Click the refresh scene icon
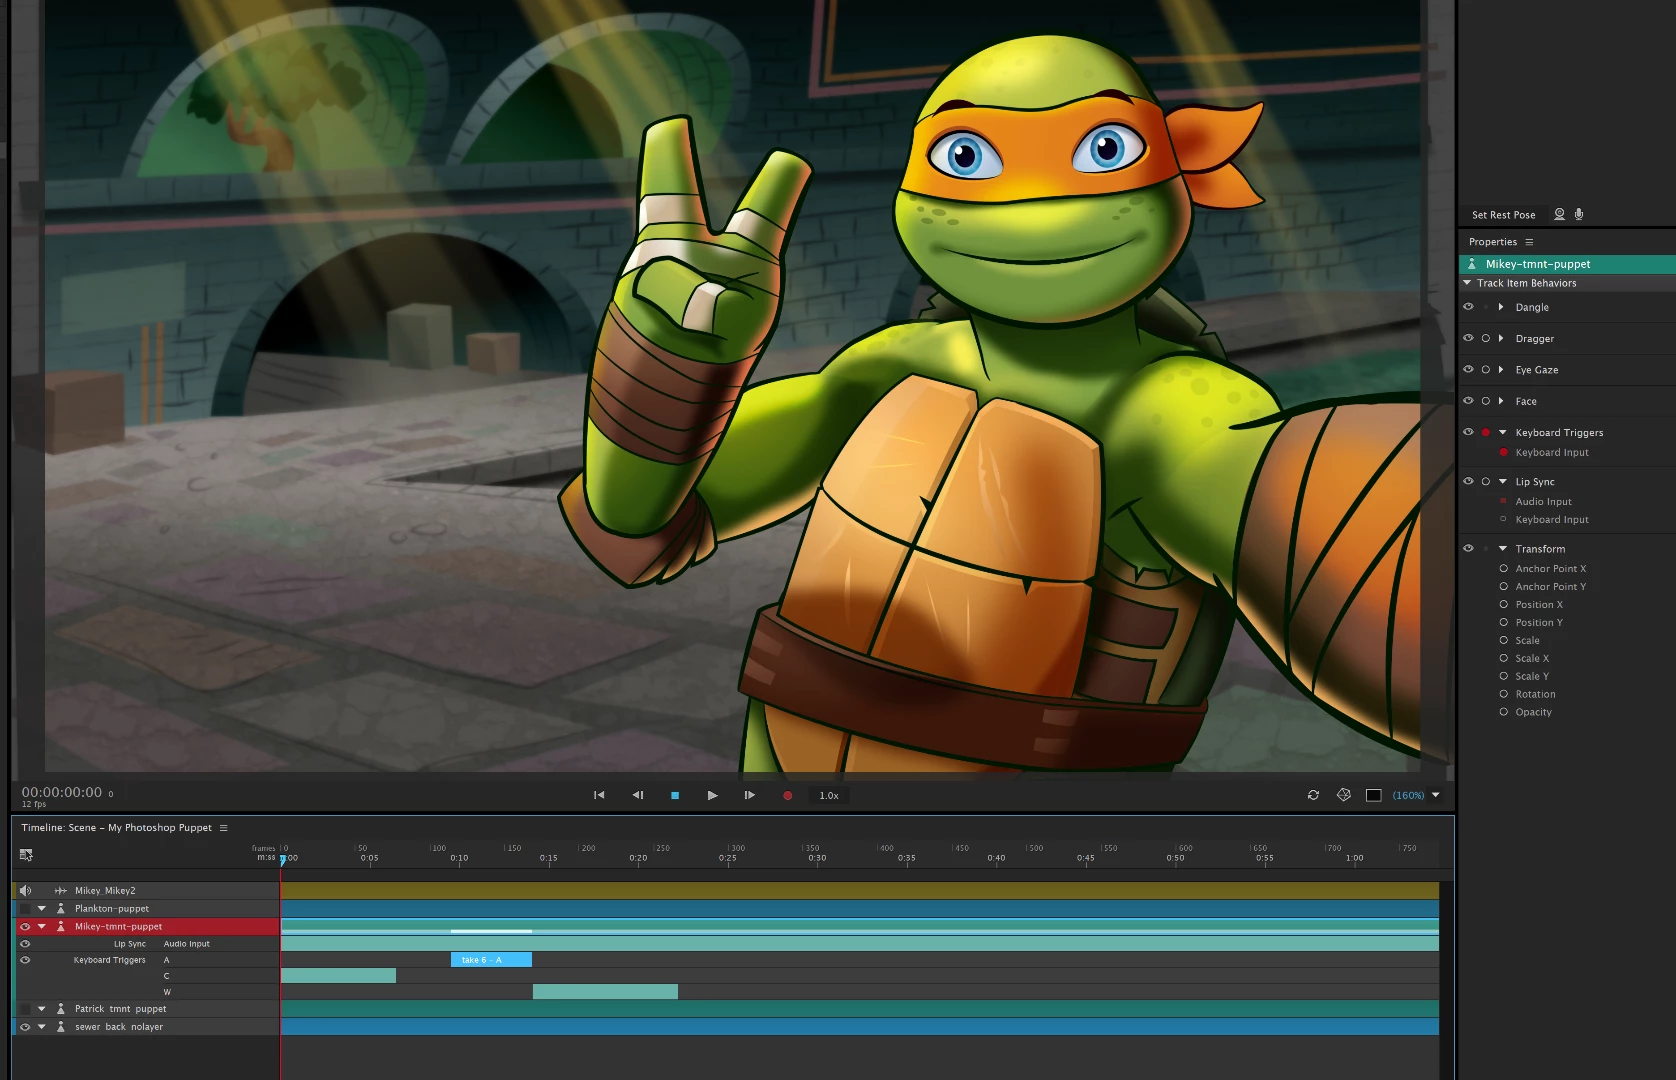This screenshot has width=1676, height=1080. point(1313,795)
